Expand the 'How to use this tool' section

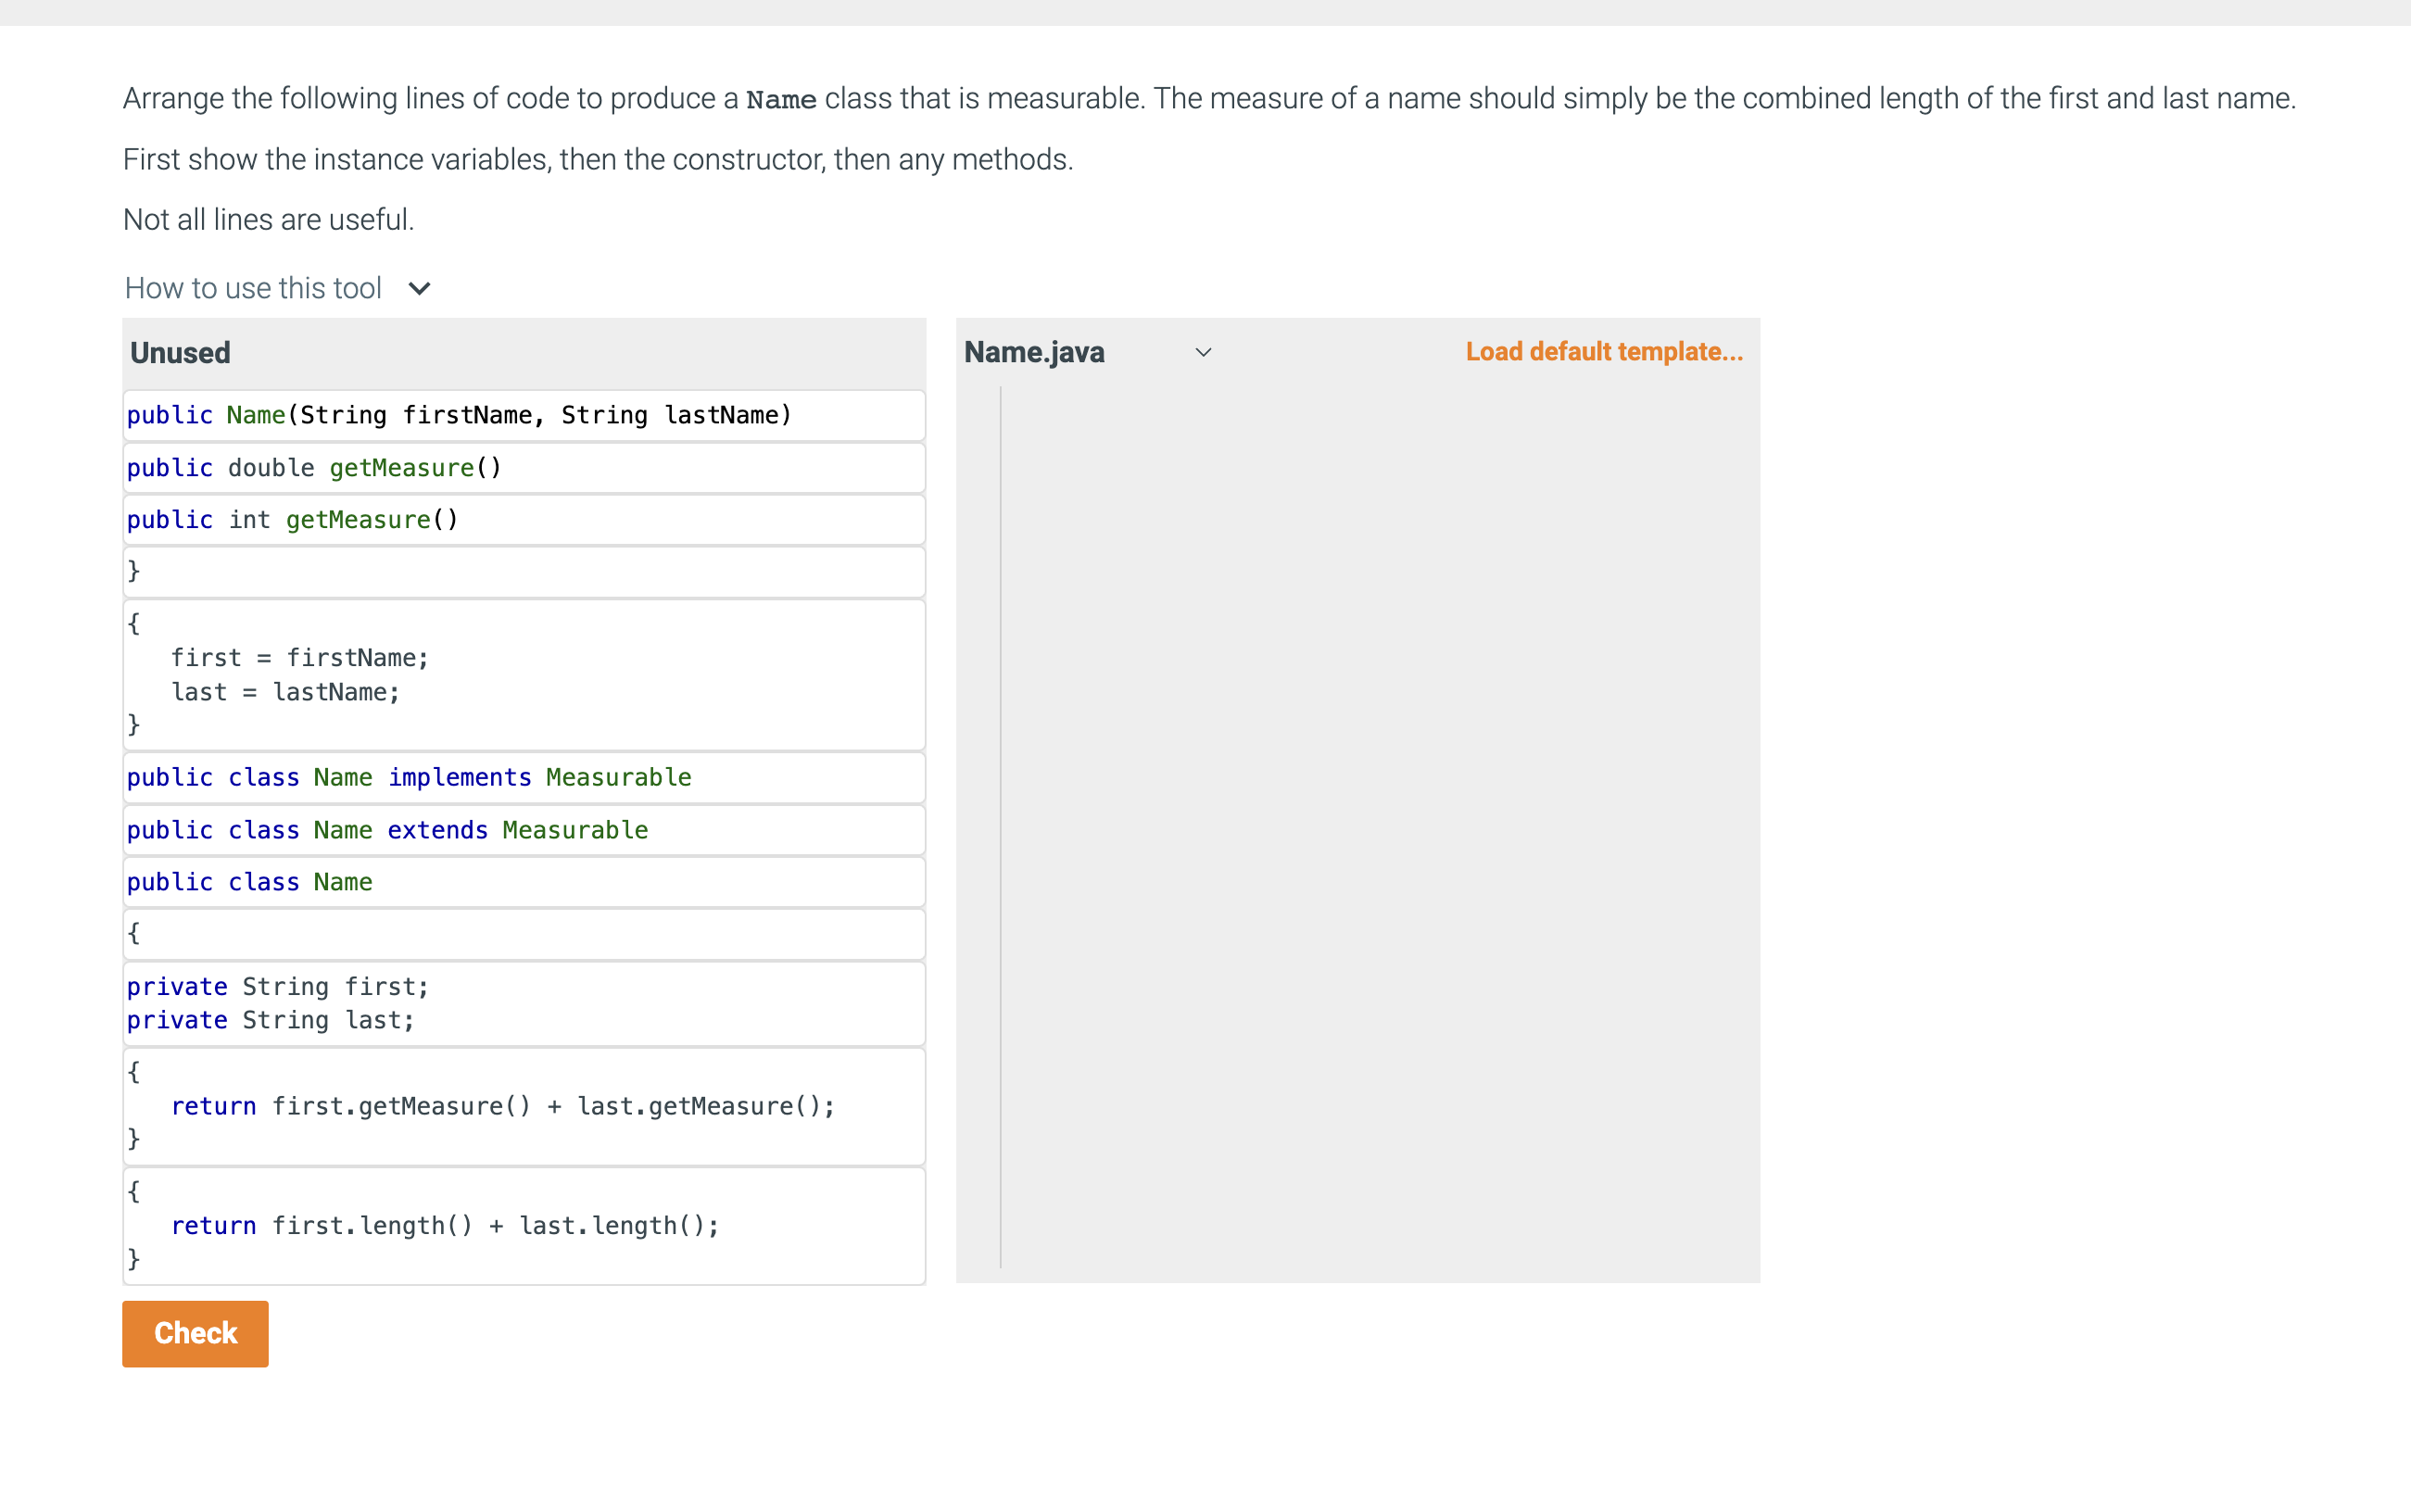[253, 288]
